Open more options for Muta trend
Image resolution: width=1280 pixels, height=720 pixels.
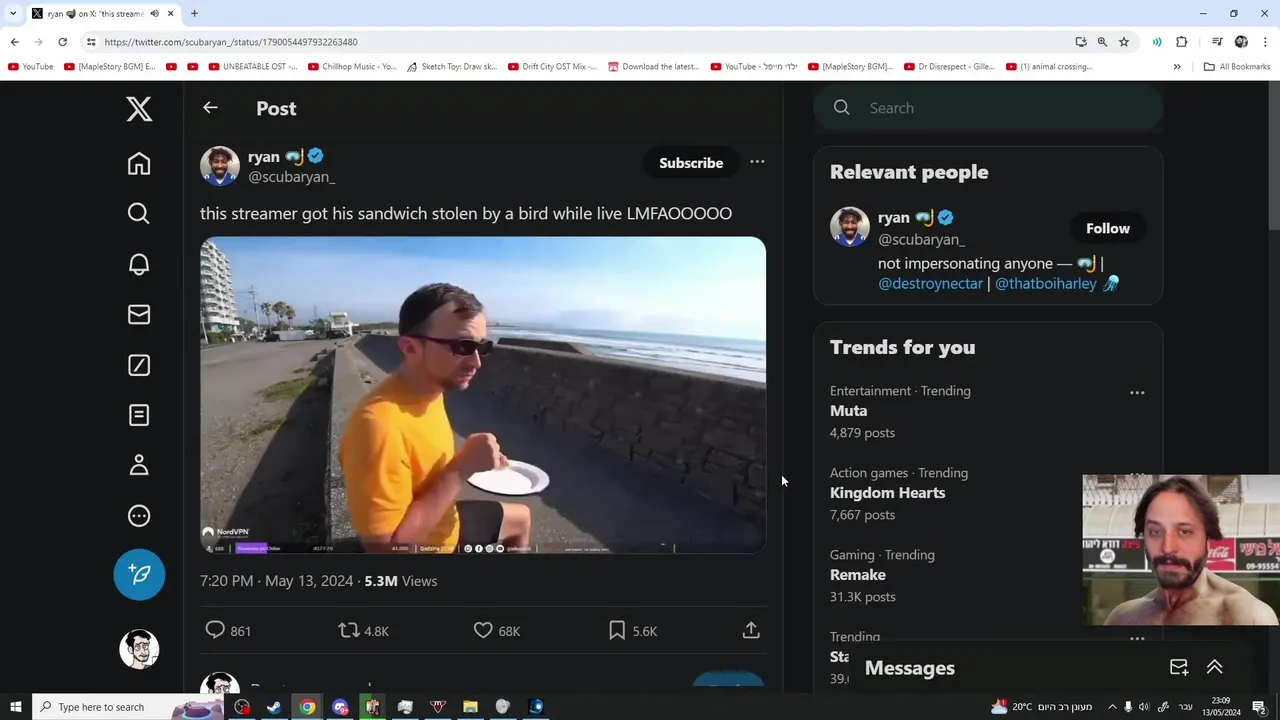[x=1137, y=393]
